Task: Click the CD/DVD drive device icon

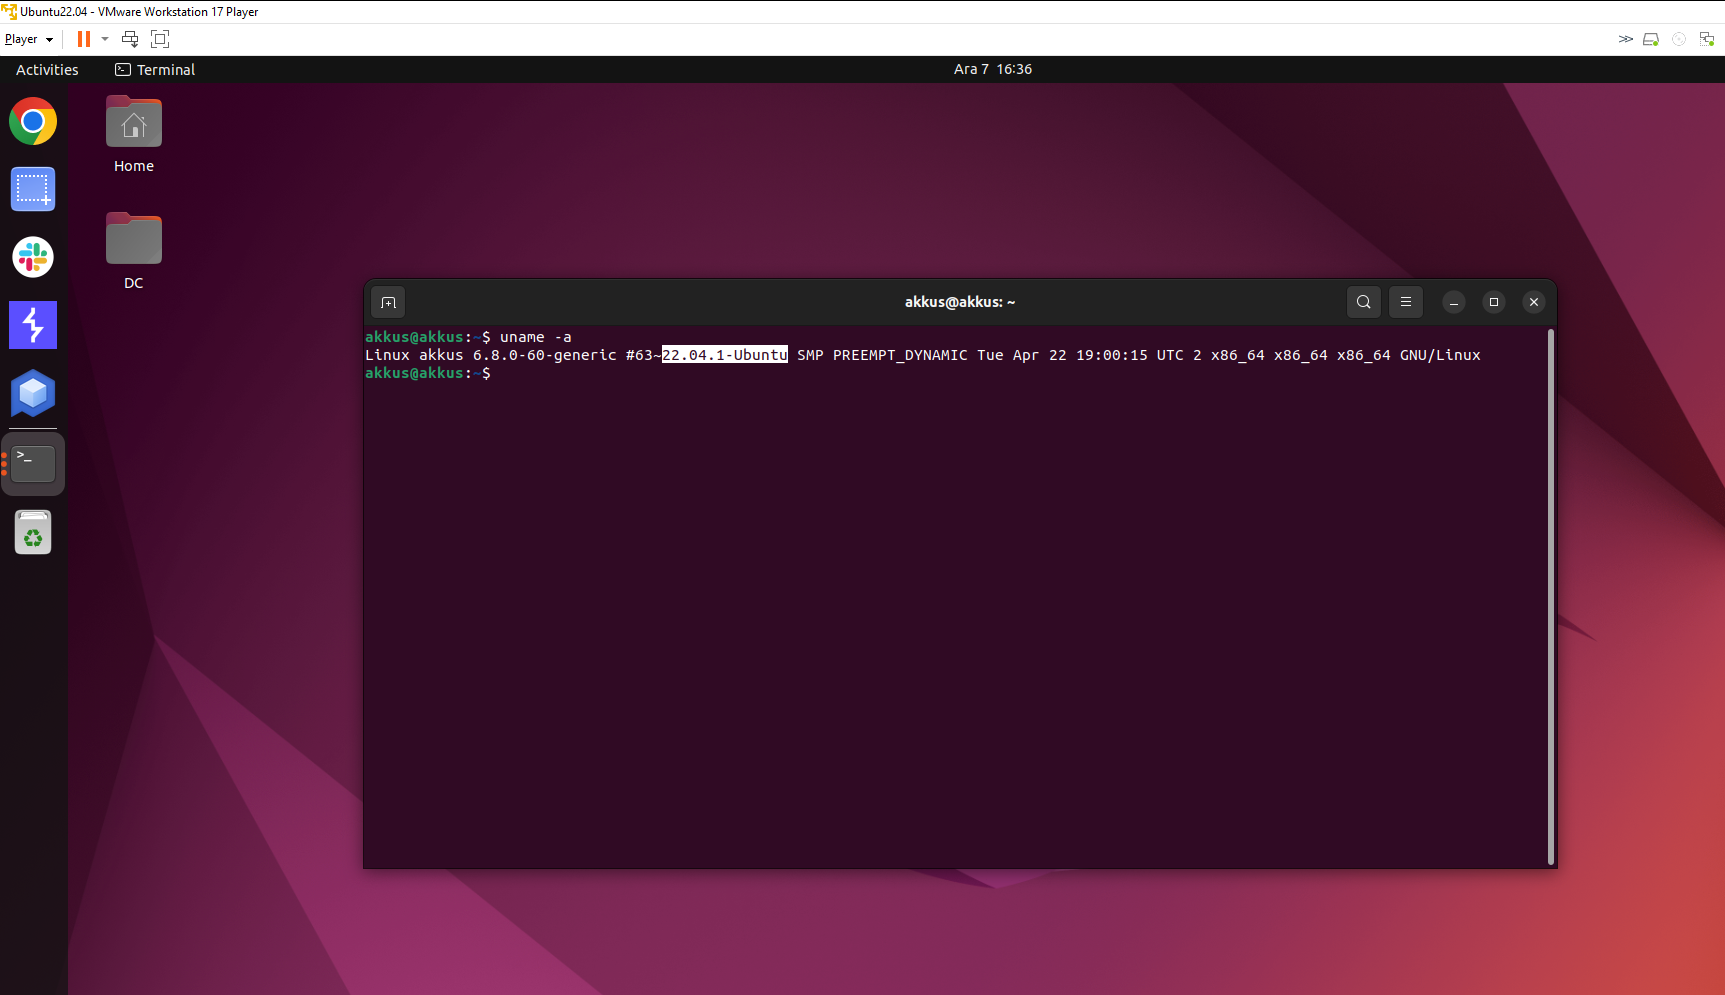Action: pyautogui.click(x=1679, y=39)
